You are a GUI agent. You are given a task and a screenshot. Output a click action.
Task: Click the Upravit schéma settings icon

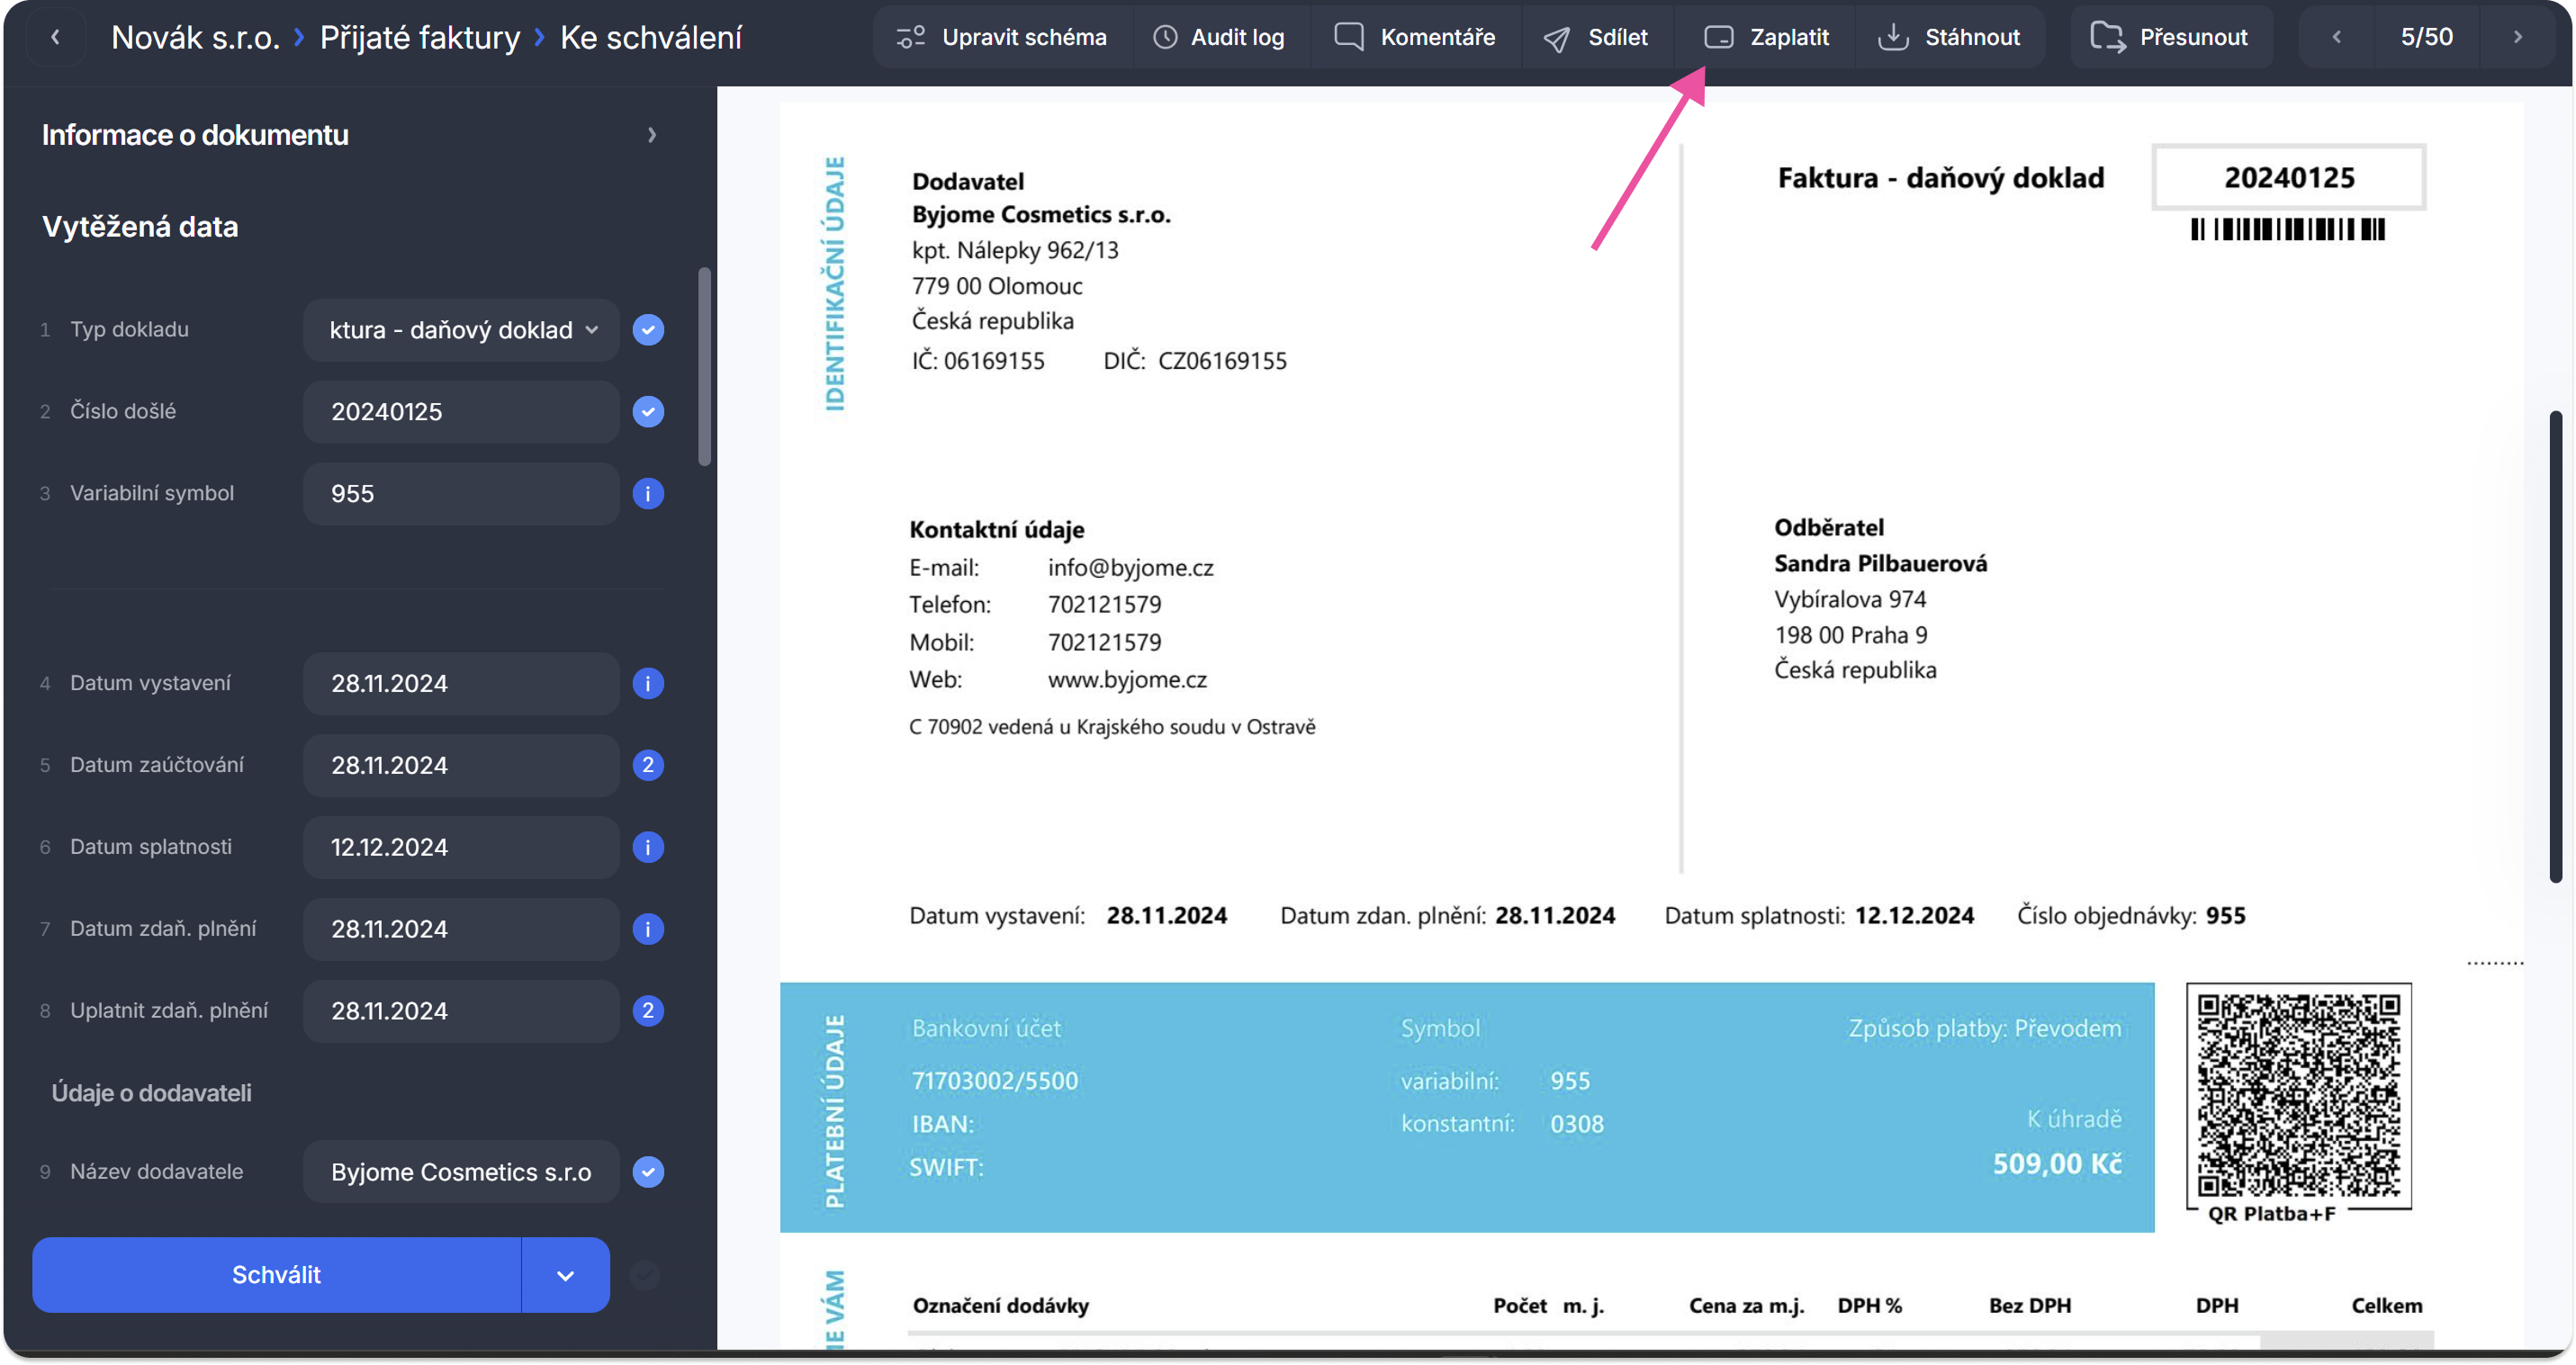coord(910,37)
